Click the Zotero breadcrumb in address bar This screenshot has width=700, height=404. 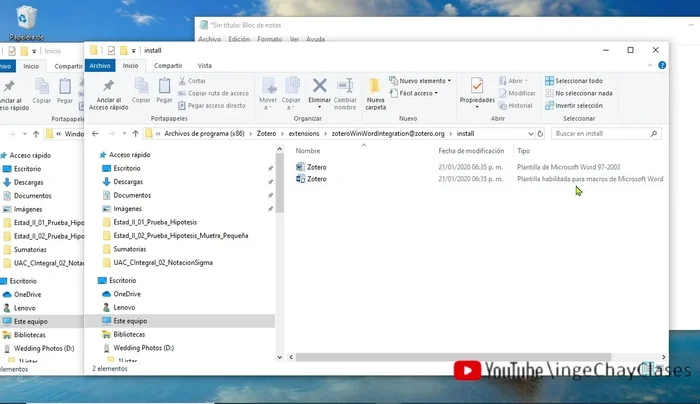(266, 133)
